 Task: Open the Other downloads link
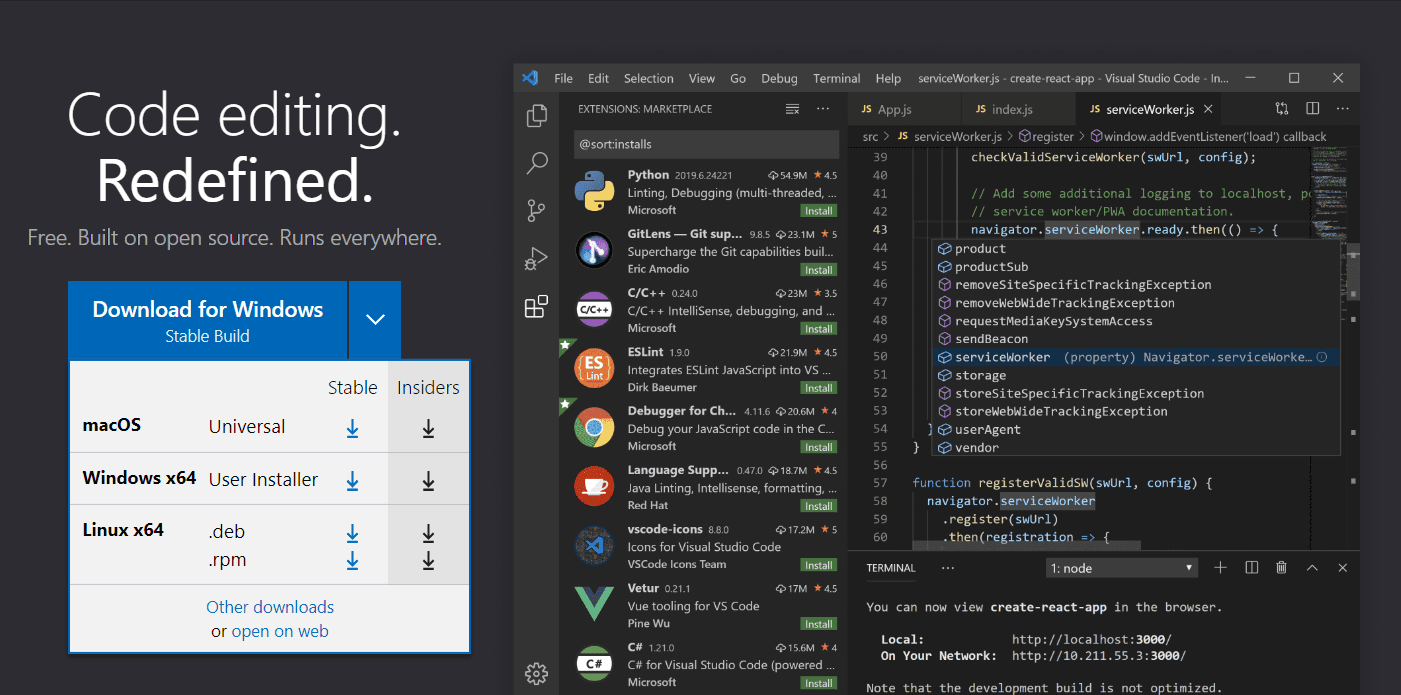pos(270,607)
